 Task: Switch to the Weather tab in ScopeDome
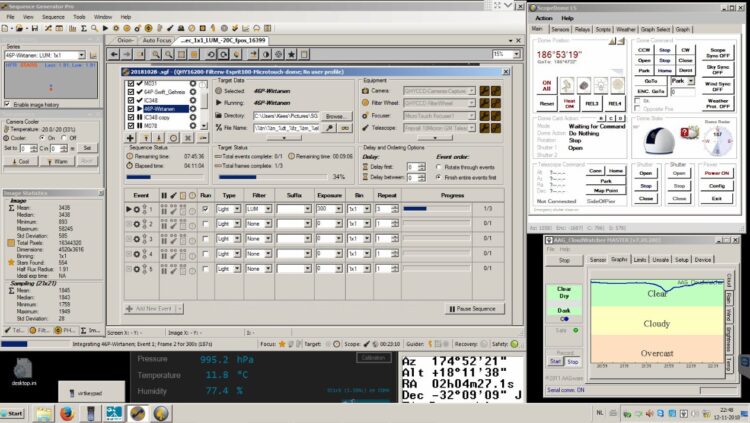(x=626, y=29)
